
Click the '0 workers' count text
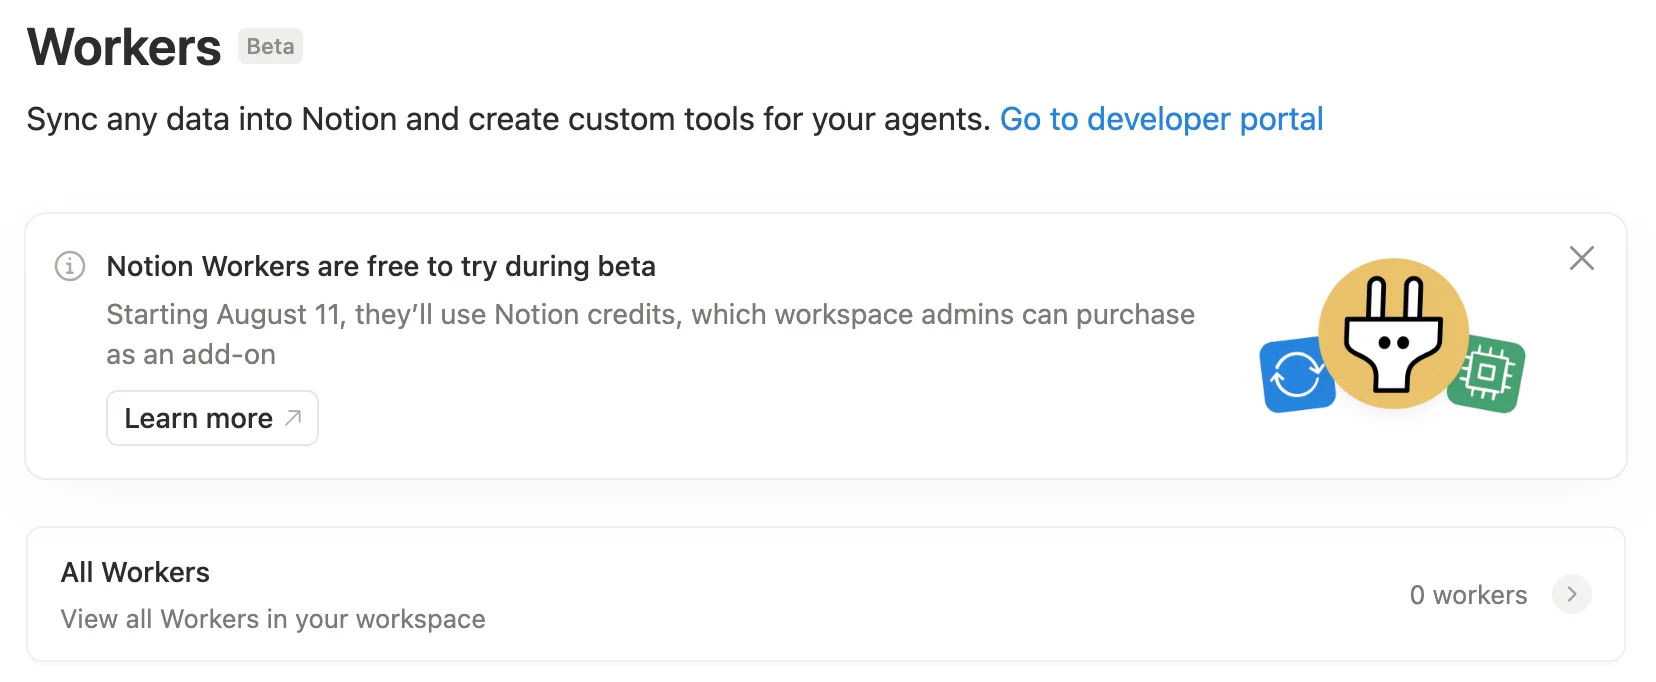click(1468, 595)
